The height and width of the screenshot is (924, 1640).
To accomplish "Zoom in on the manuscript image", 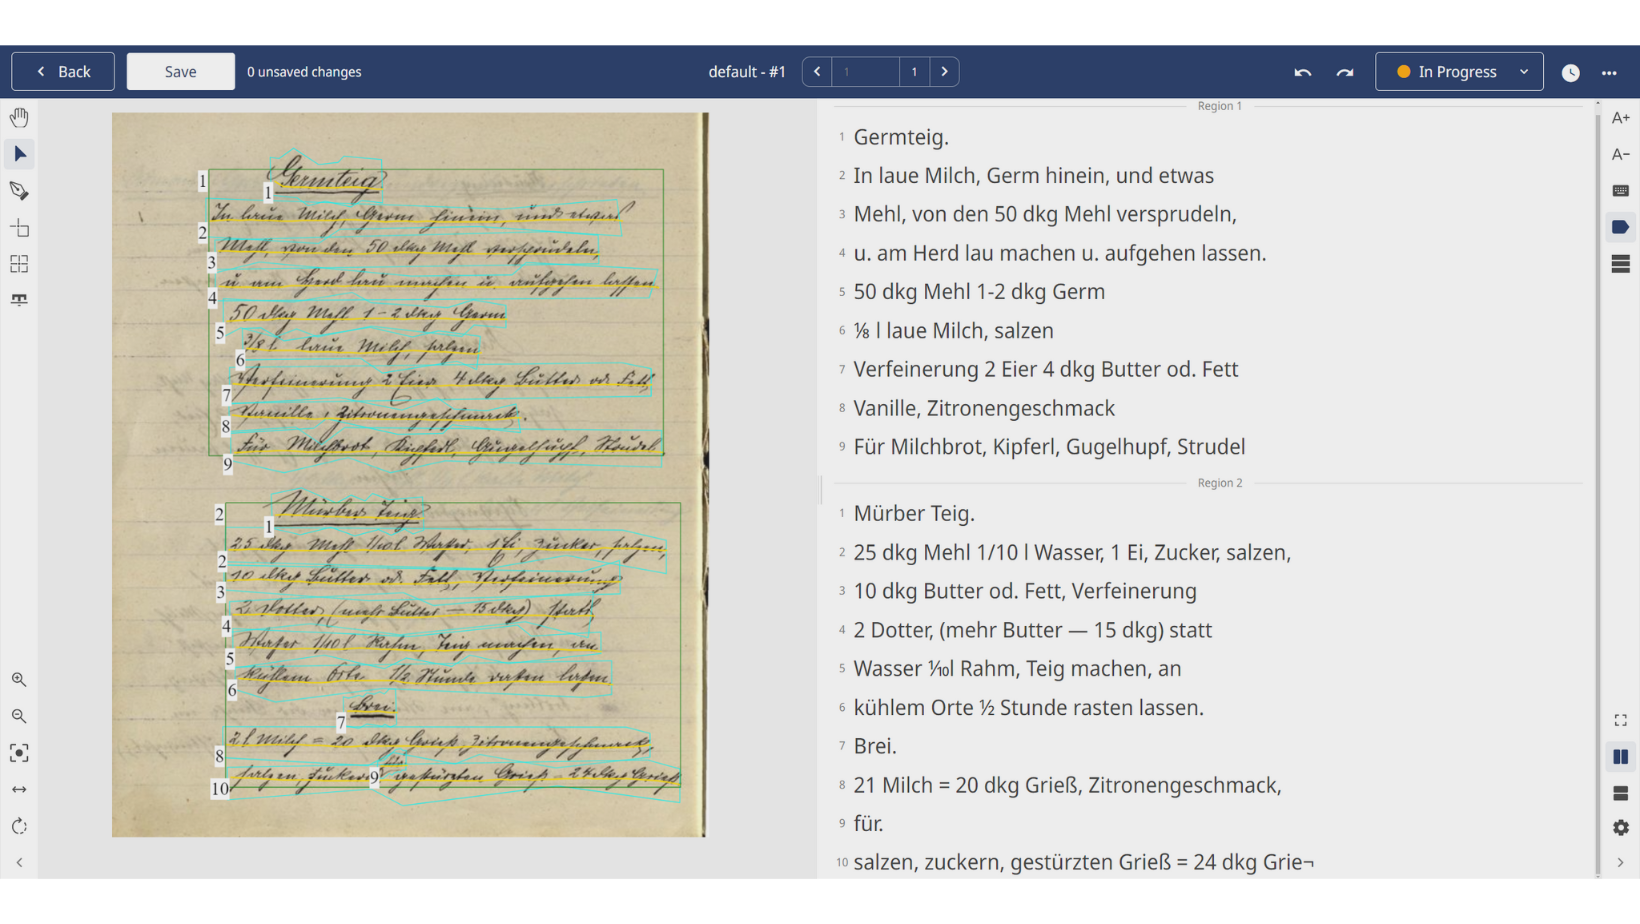I will click(x=19, y=679).
